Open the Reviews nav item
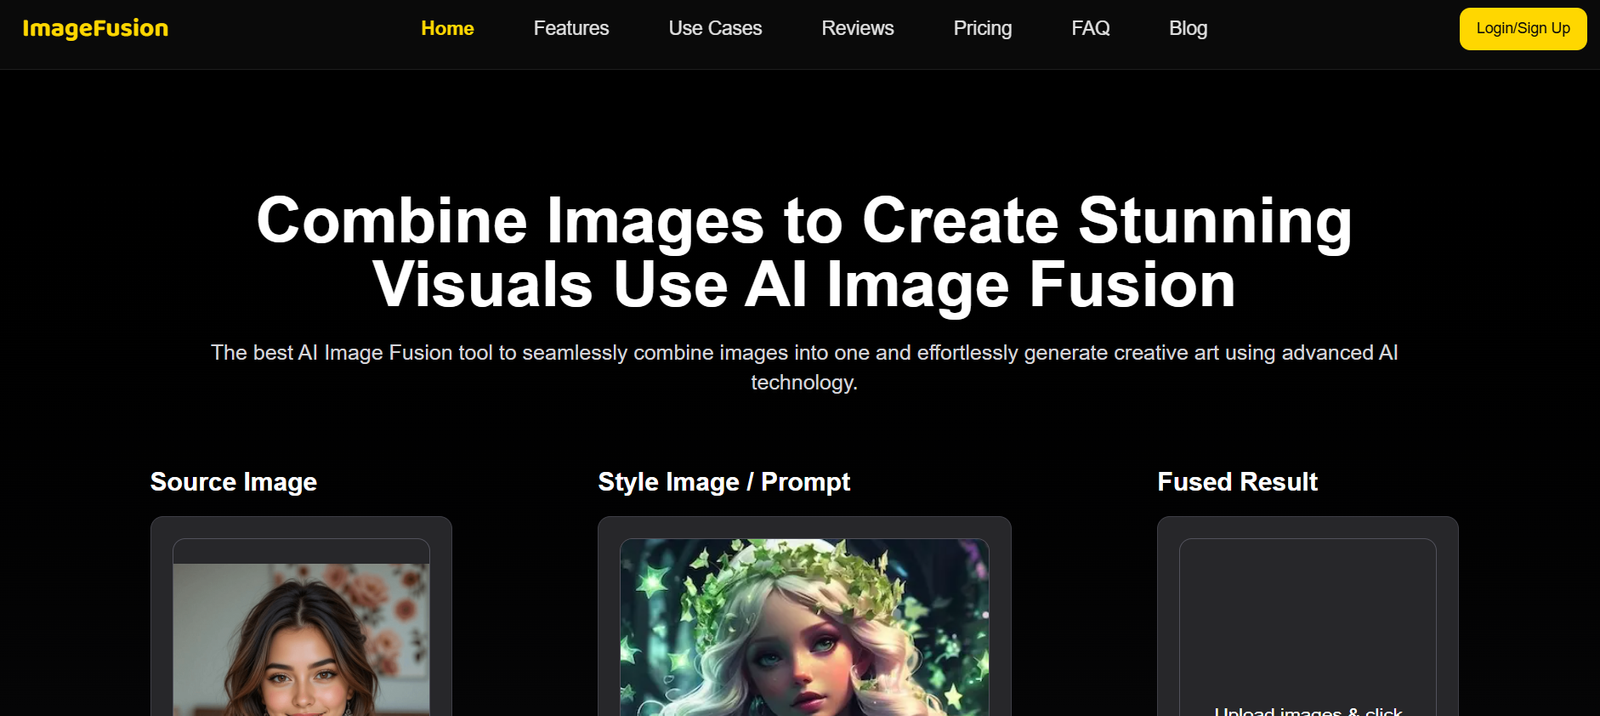The width and height of the screenshot is (1600, 716). (x=857, y=28)
